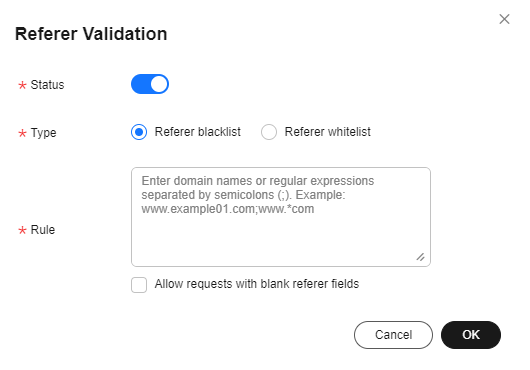The width and height of the screenshot is (530, 370).
Task: Turn off the Status switch
Action: pyautogui.click(x=150, y=84)
